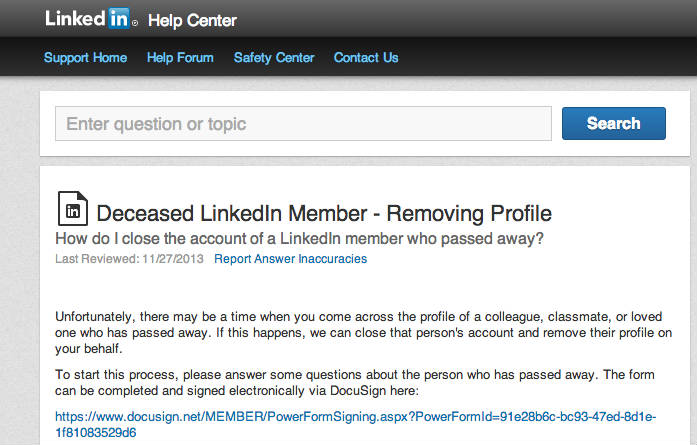
Task: Select the "Deceased LinkedIn Member - Removing Profile" heading
Action: (x=324, y=213)
